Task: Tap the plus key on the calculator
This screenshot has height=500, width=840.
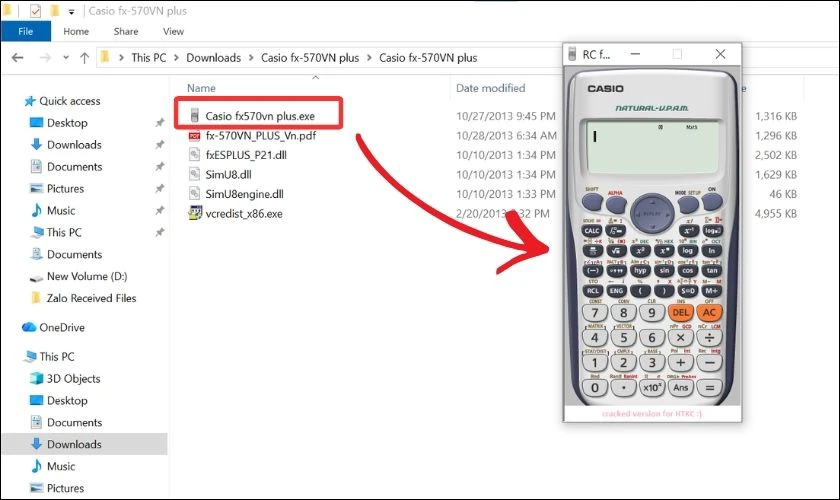Action: (680, 363)
